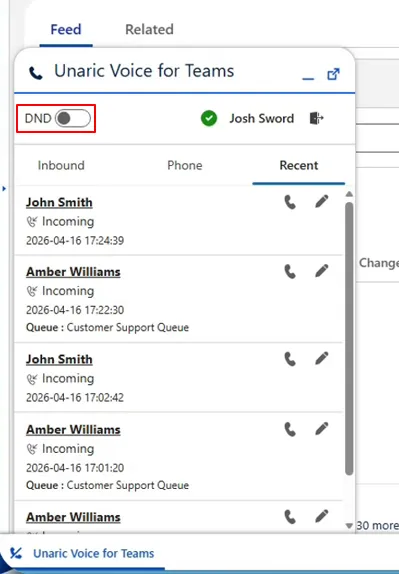The height and width of the screenshot is (574, 399).
Task: Click the scrollbar up arrow in call list
Action: 349,194
